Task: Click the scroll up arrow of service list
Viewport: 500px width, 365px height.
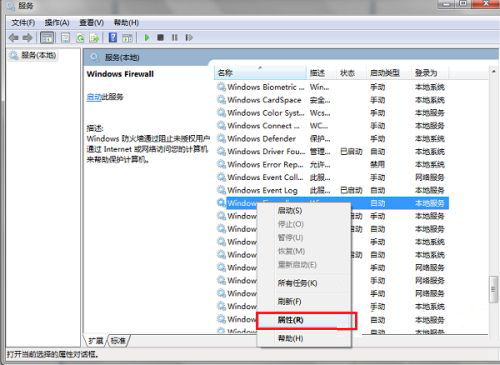Action: click(493, 71)
